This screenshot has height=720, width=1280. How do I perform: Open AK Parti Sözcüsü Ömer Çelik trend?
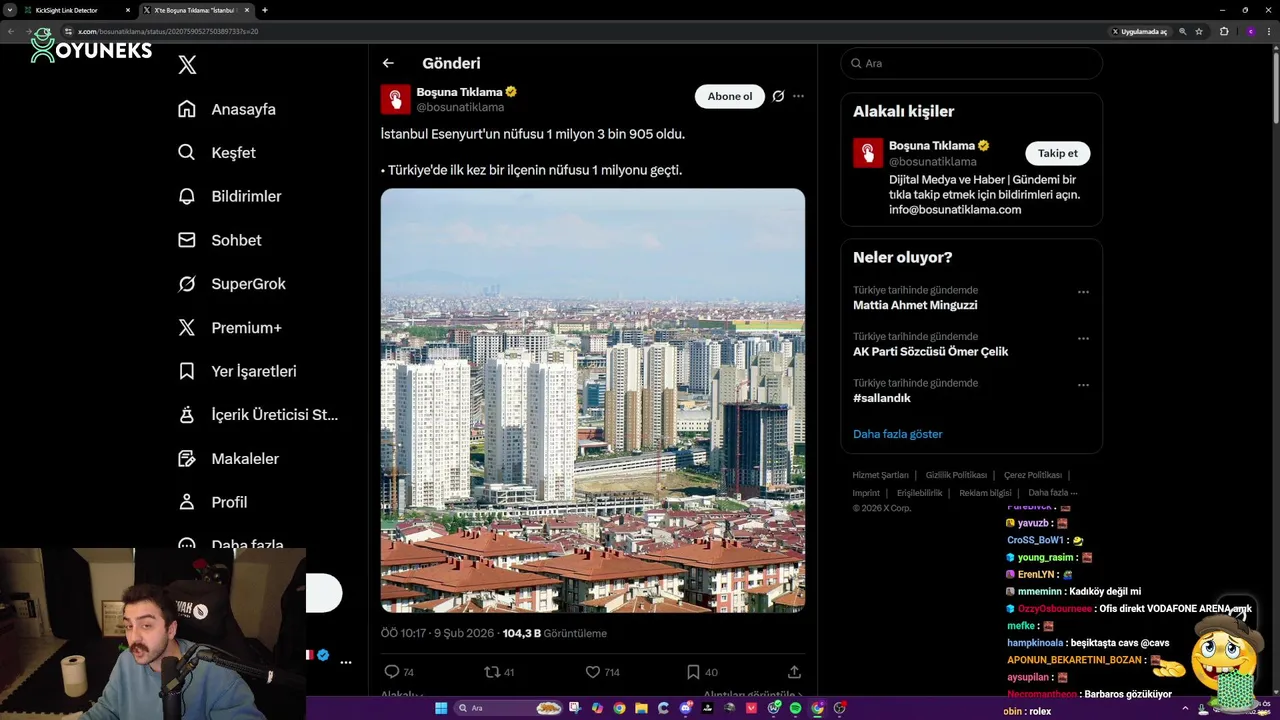pyautogui.click(x=930, y=351)
